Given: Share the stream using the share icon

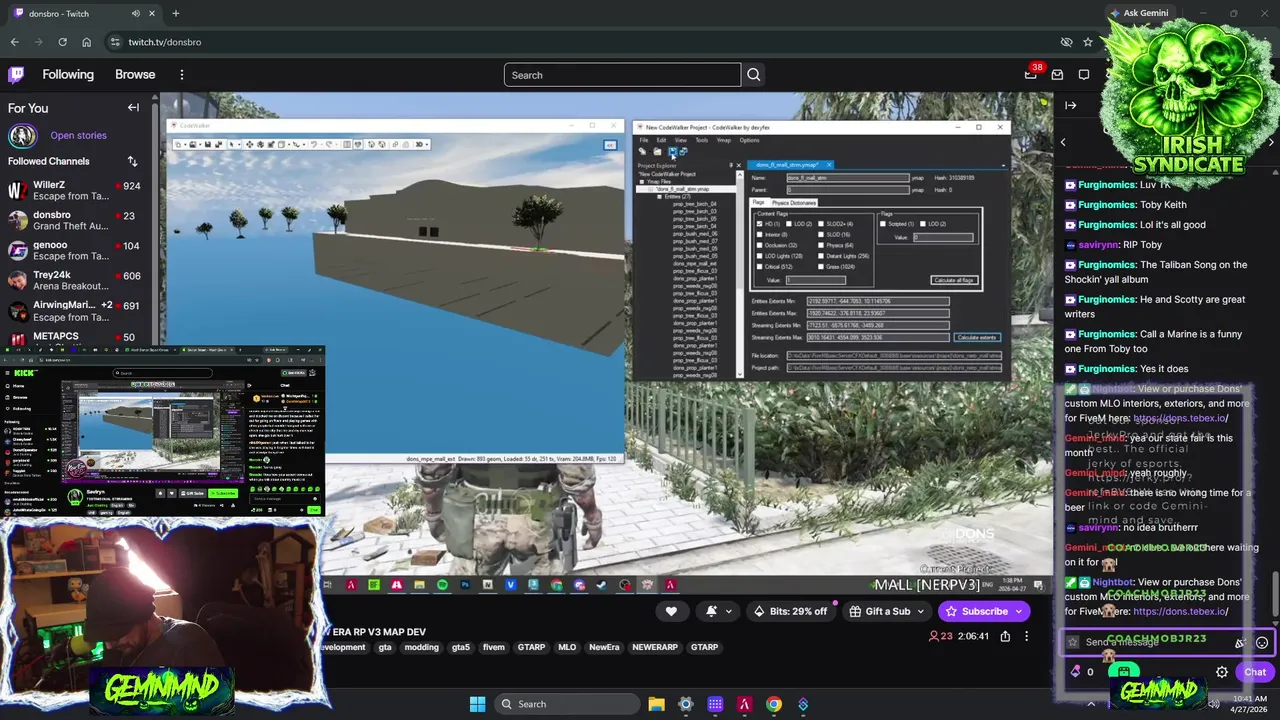Looking at the screenshot, I should 1005,636.
